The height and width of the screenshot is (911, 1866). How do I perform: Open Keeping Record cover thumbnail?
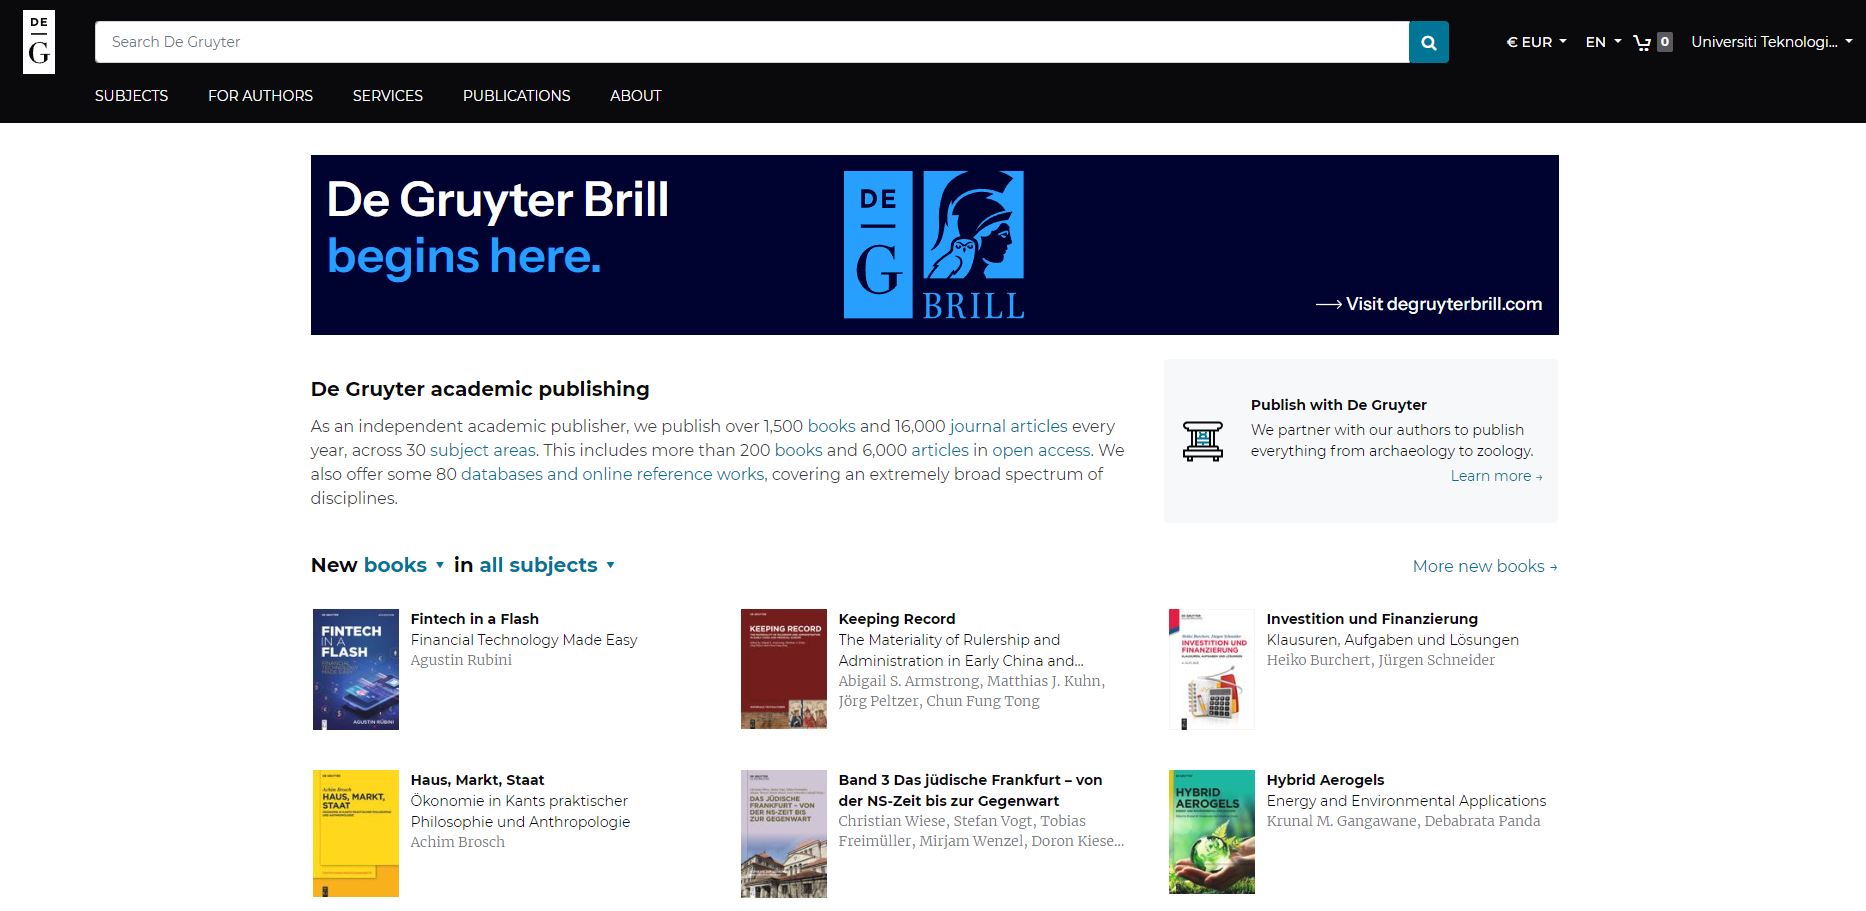[x=784, y=669]
